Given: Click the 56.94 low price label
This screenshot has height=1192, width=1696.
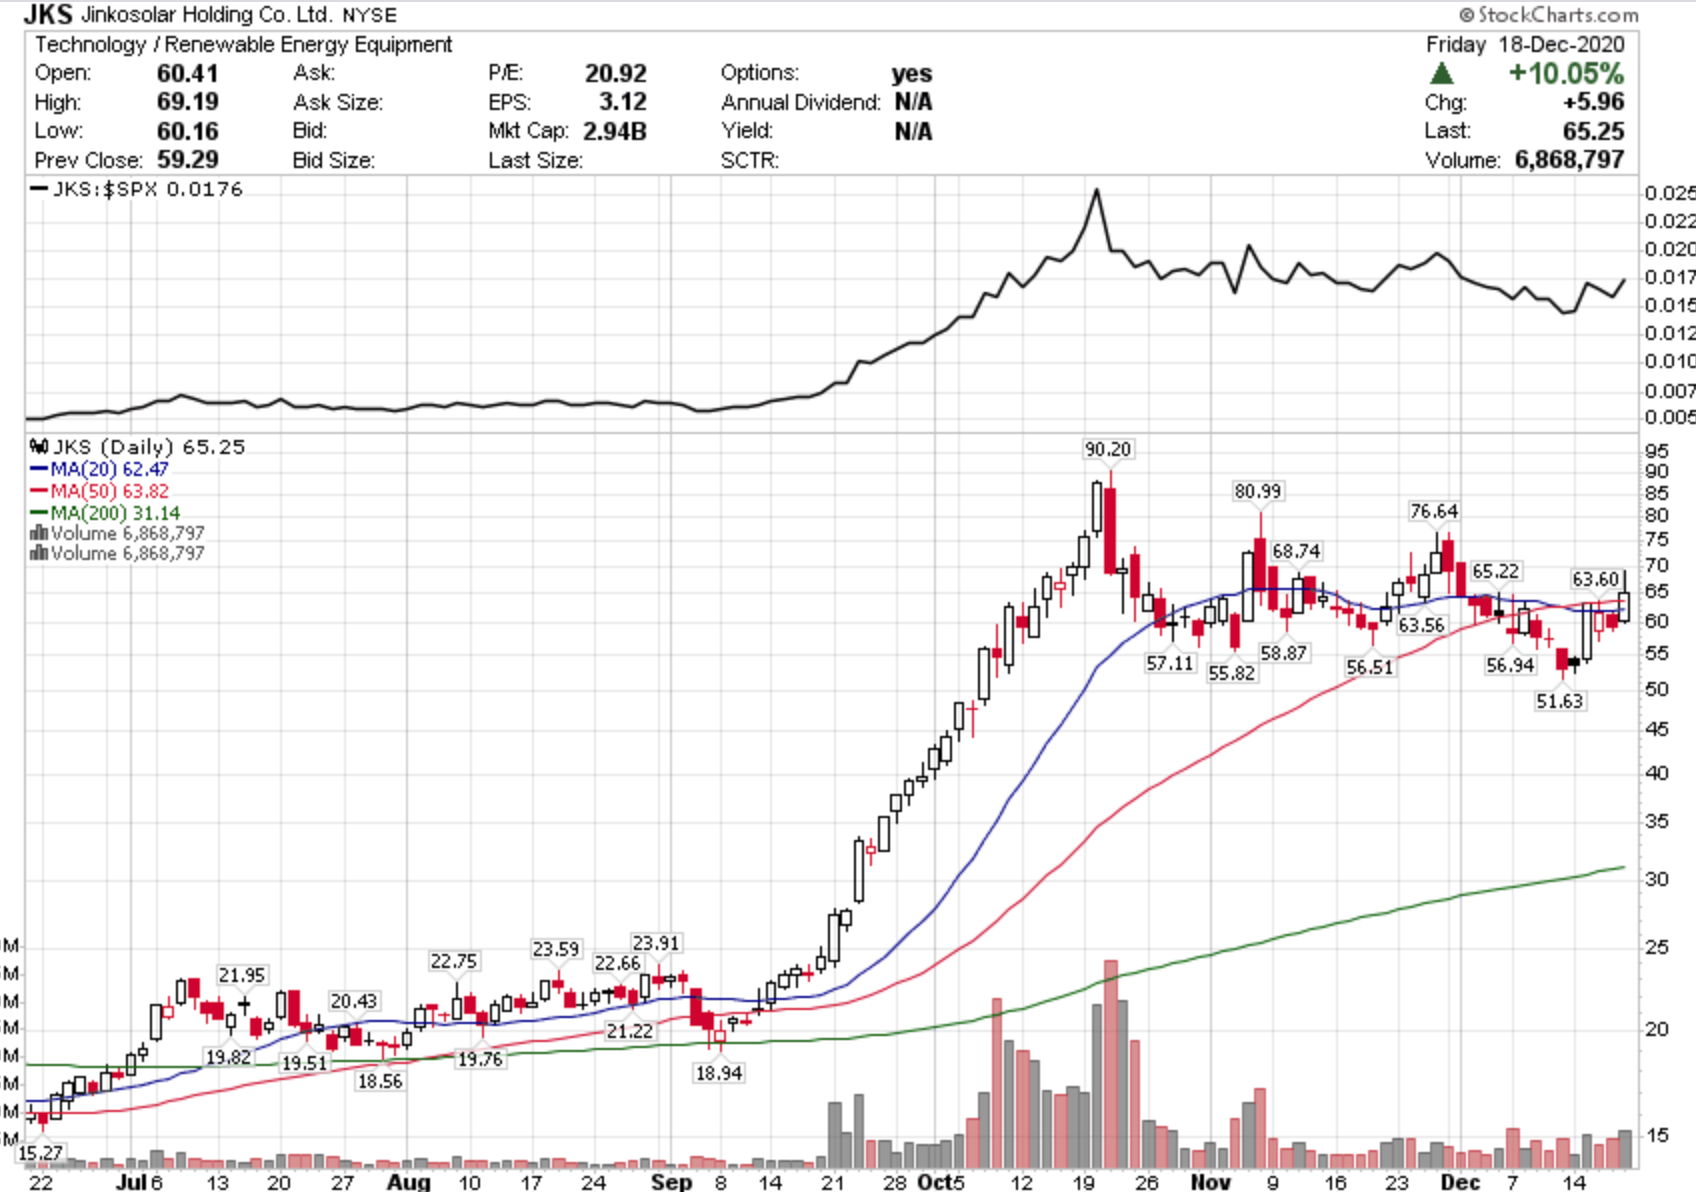Looking at the screenshot, I should coord(1510,665).
